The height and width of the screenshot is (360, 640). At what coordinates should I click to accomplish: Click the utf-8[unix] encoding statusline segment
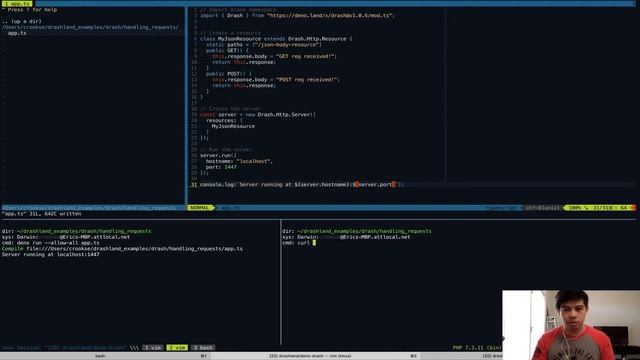(x=542, y=208)
